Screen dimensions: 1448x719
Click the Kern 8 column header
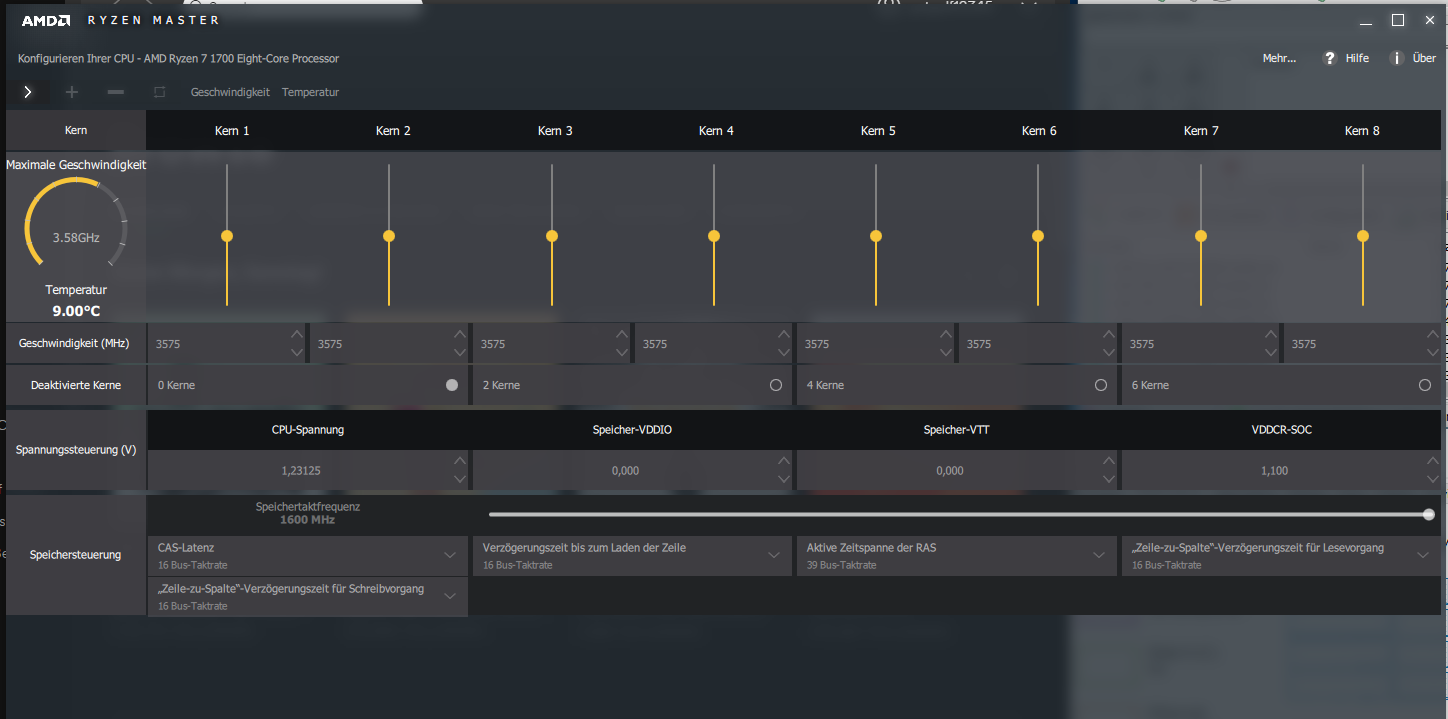pos(1362,131)
